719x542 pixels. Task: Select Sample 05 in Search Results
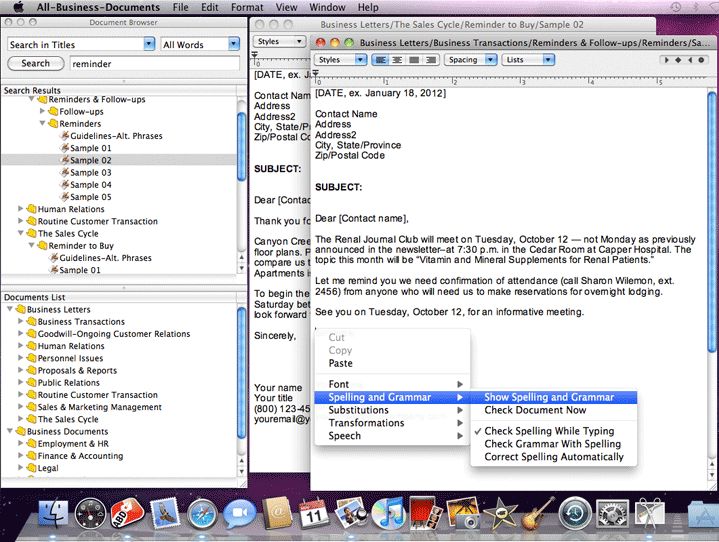click(x=90, y=197)
